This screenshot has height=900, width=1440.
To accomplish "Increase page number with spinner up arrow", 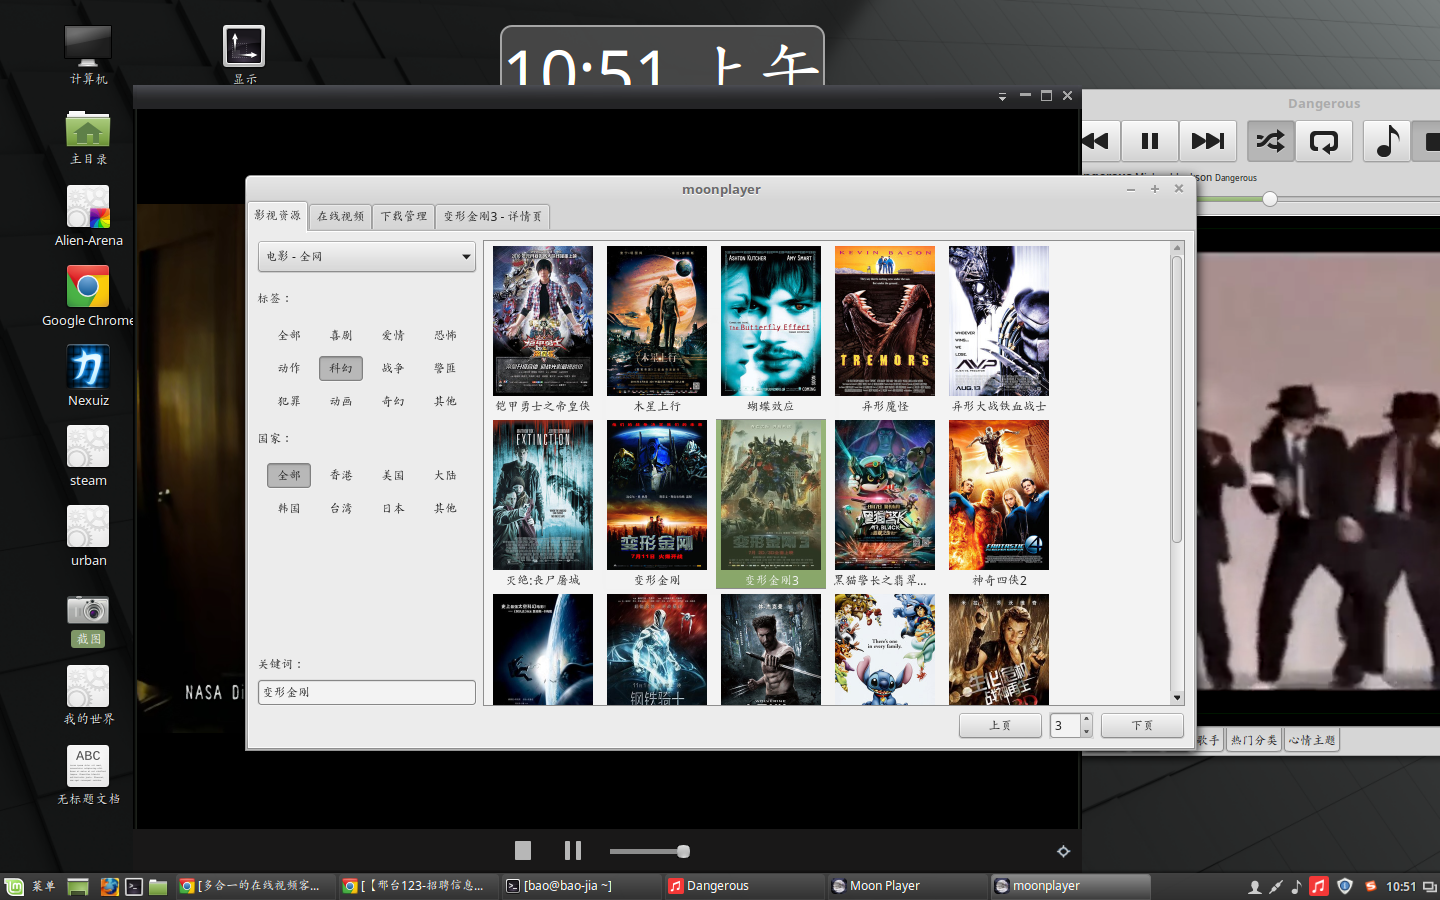I will pyautogui.click(x=1086, y=719).
